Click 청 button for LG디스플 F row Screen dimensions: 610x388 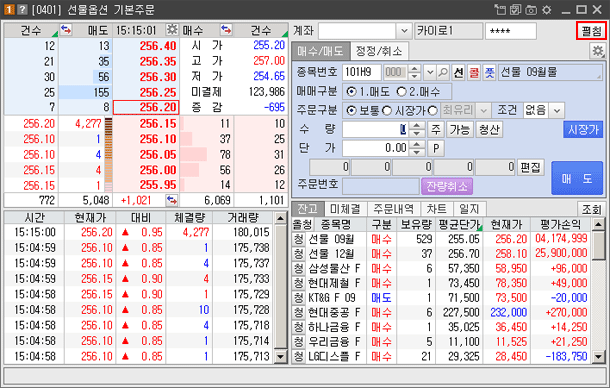tap(298, 356)
